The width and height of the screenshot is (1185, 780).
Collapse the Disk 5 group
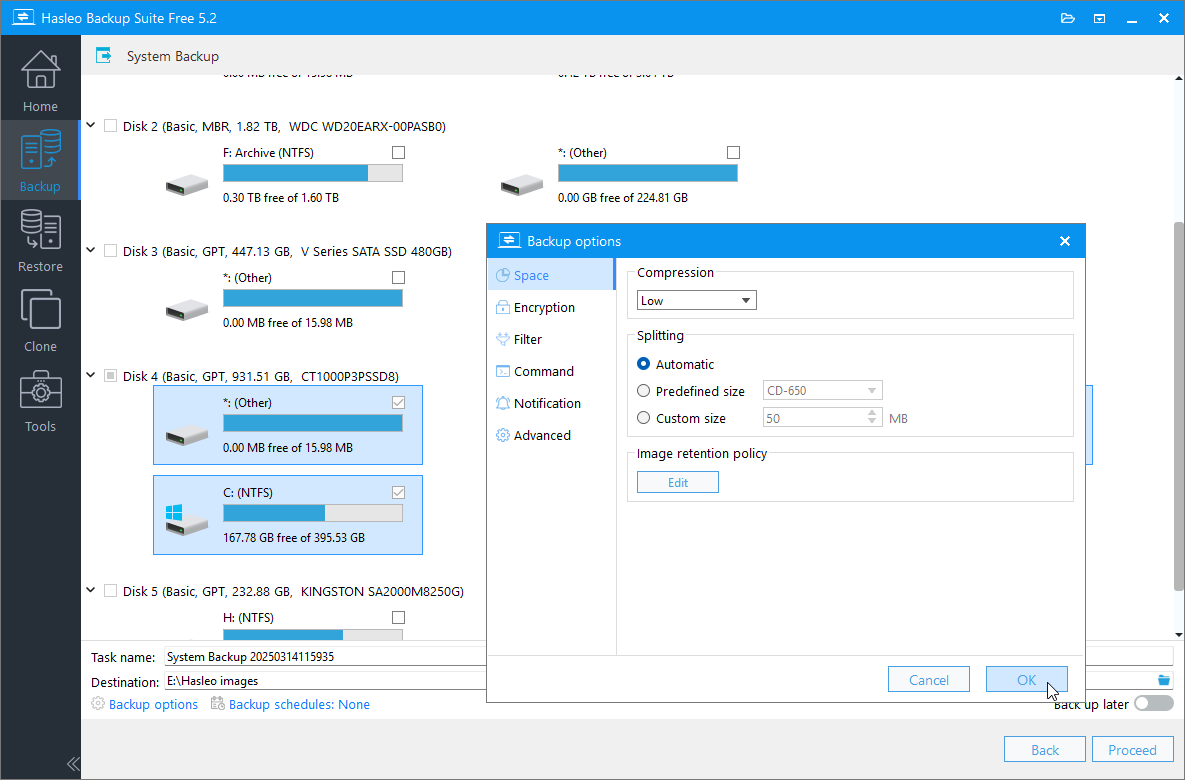click(91, 590)
